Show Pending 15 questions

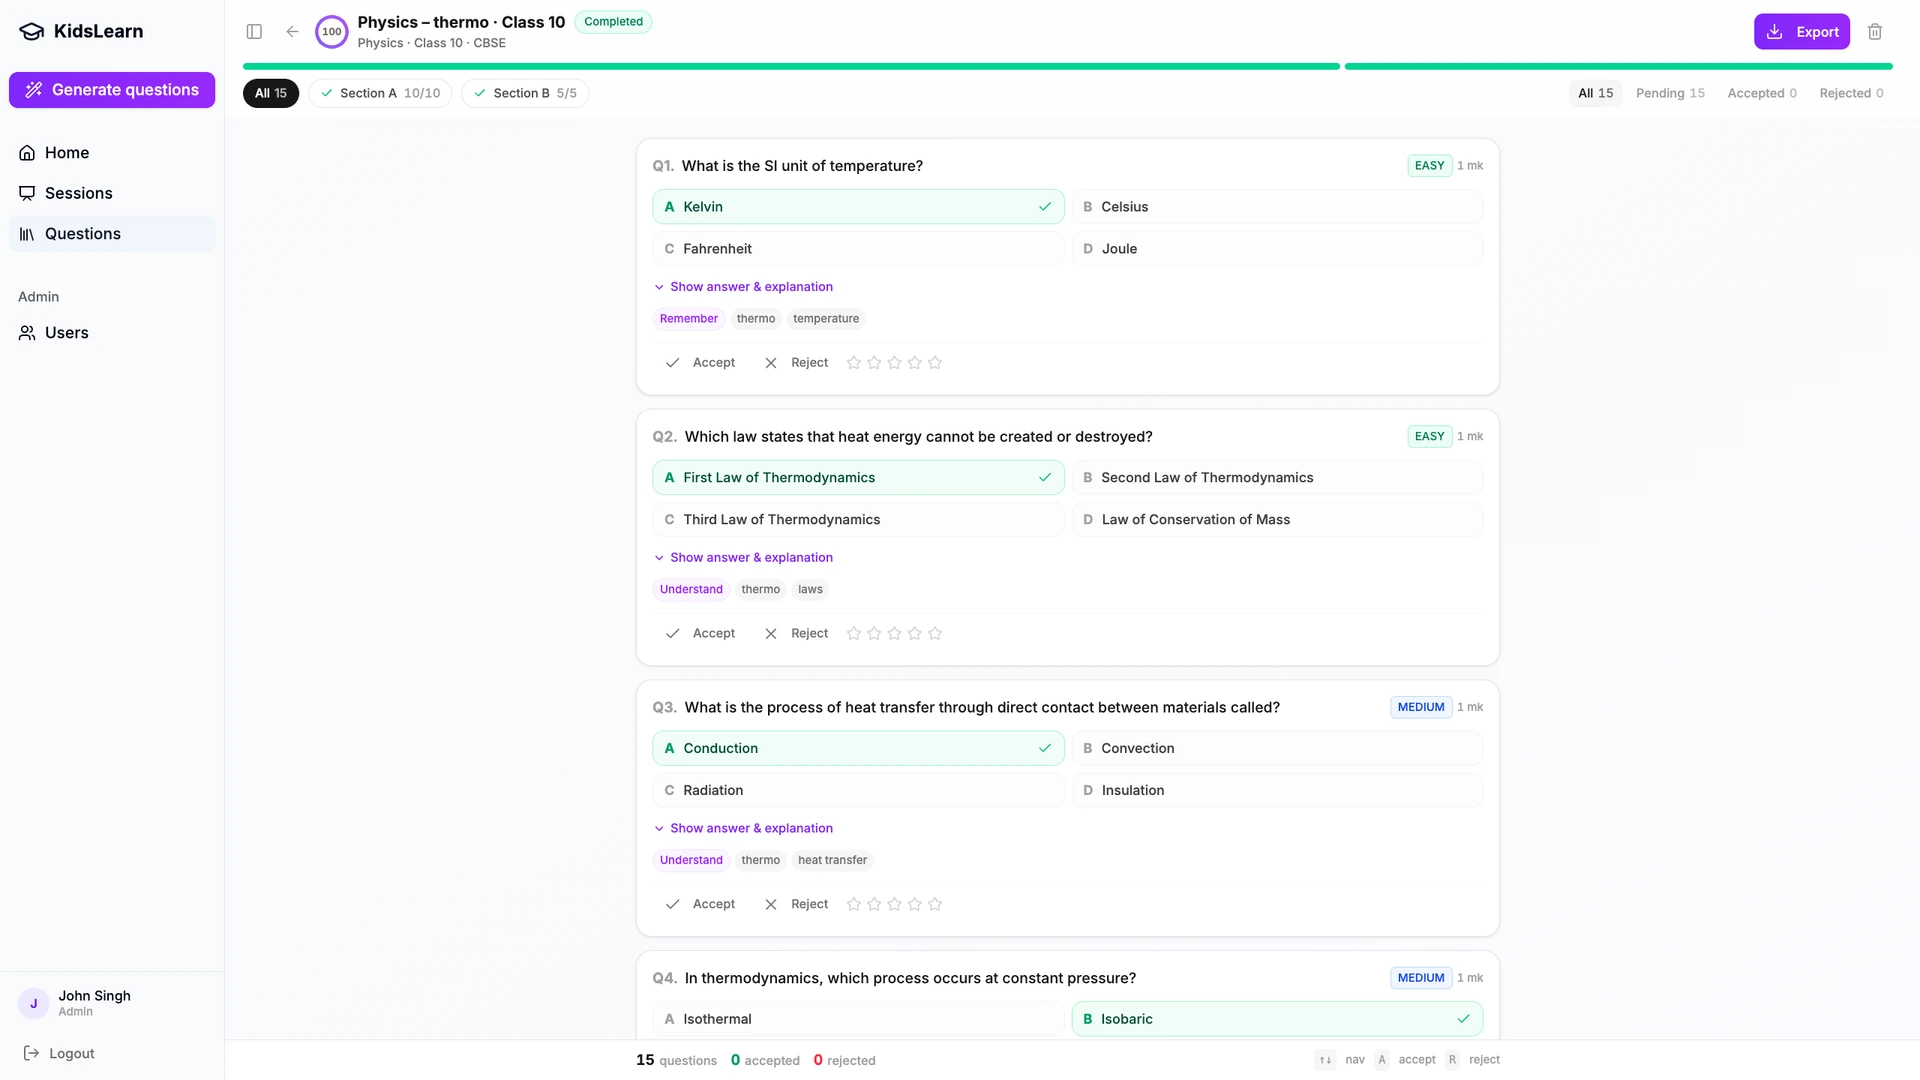pos(1670,93)
